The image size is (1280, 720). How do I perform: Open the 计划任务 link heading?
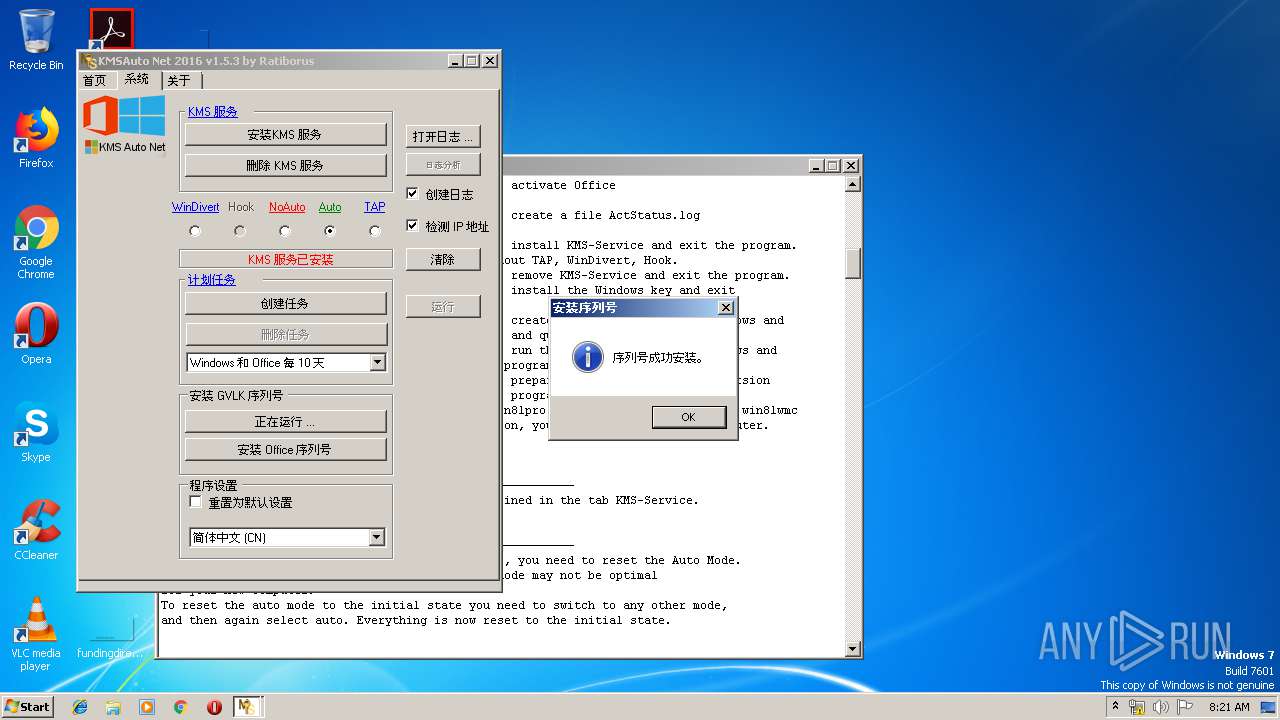coord(212,280)
